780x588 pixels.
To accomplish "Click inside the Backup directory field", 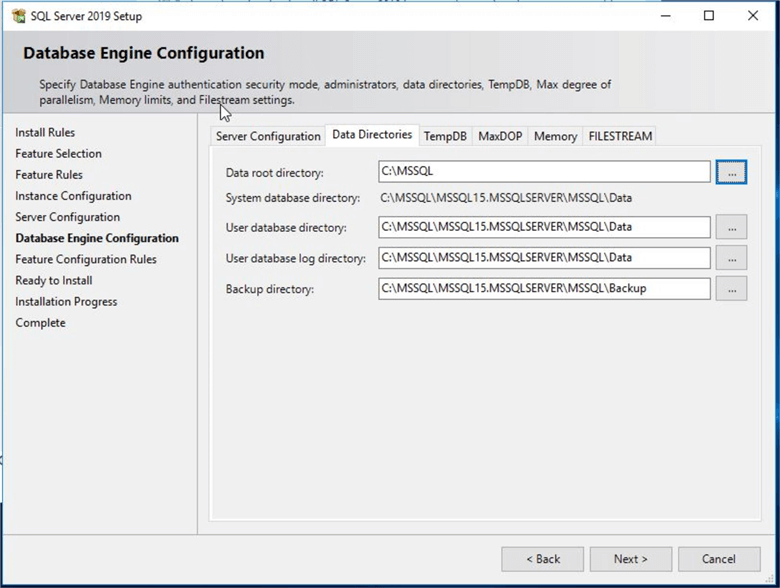I will 544,289.
